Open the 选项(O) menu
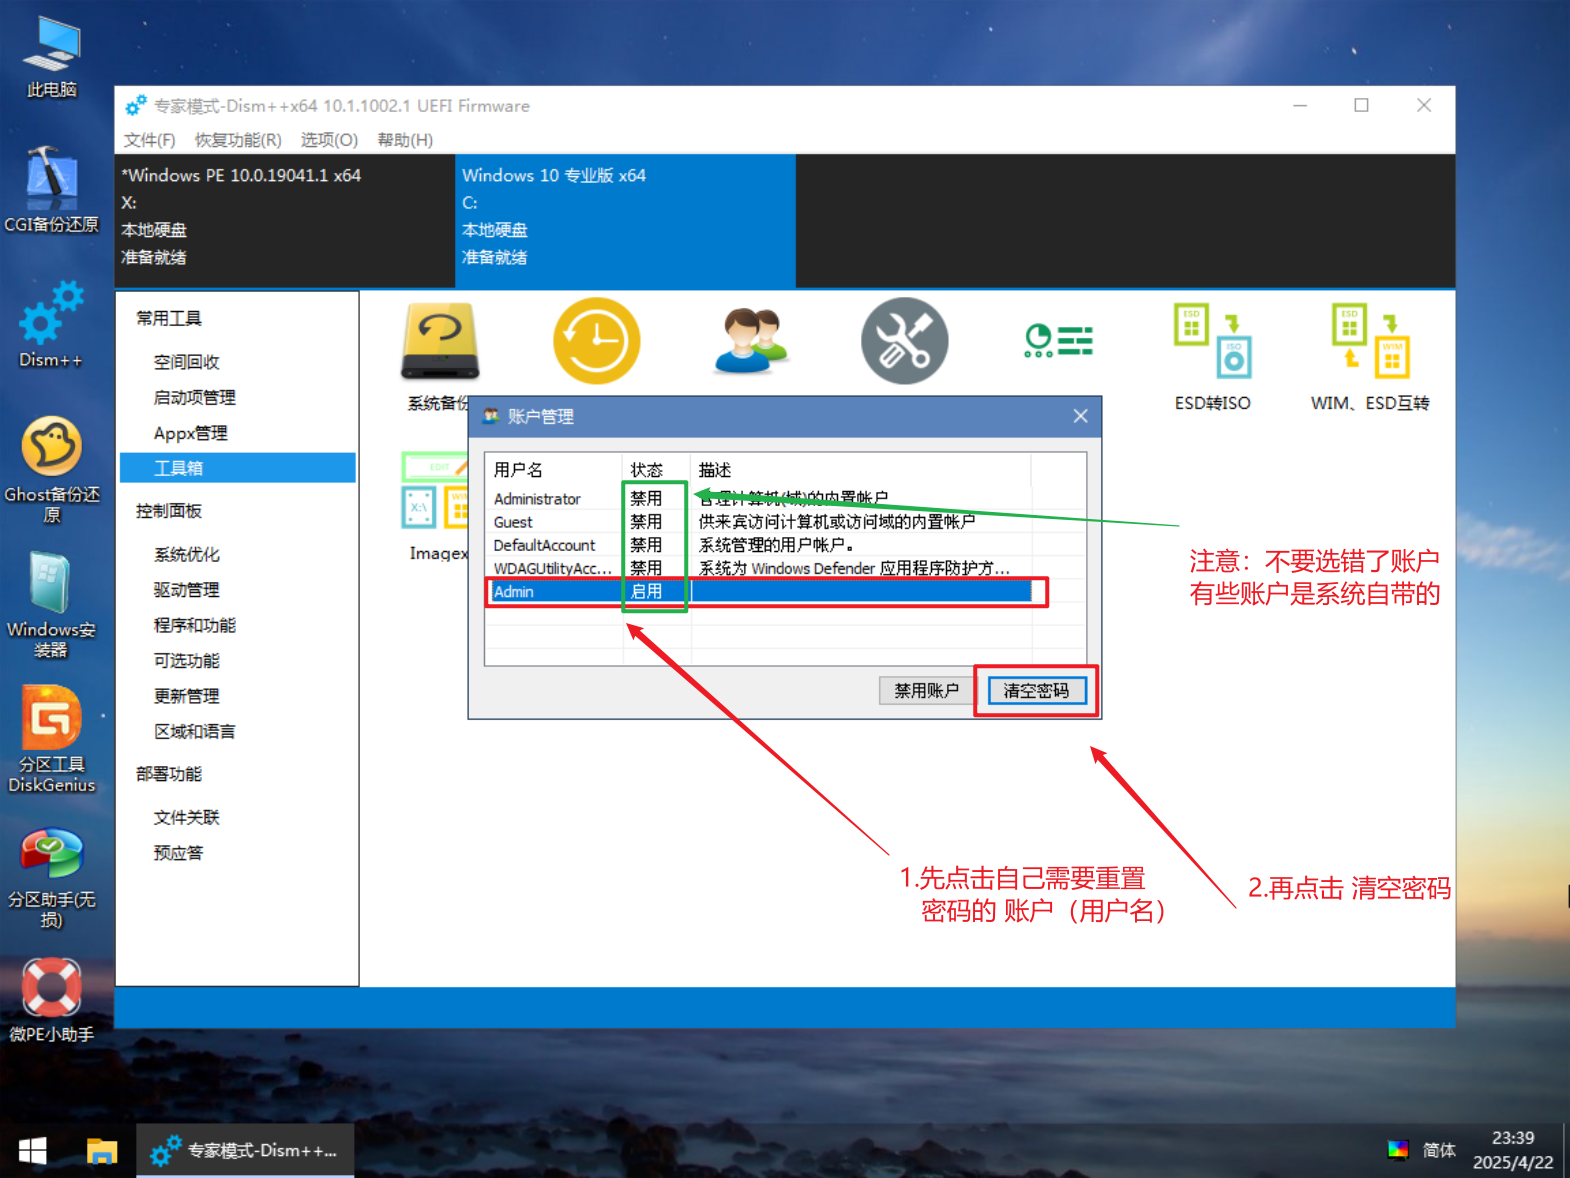This screenshot has width=1570, height=1178. 329,140
